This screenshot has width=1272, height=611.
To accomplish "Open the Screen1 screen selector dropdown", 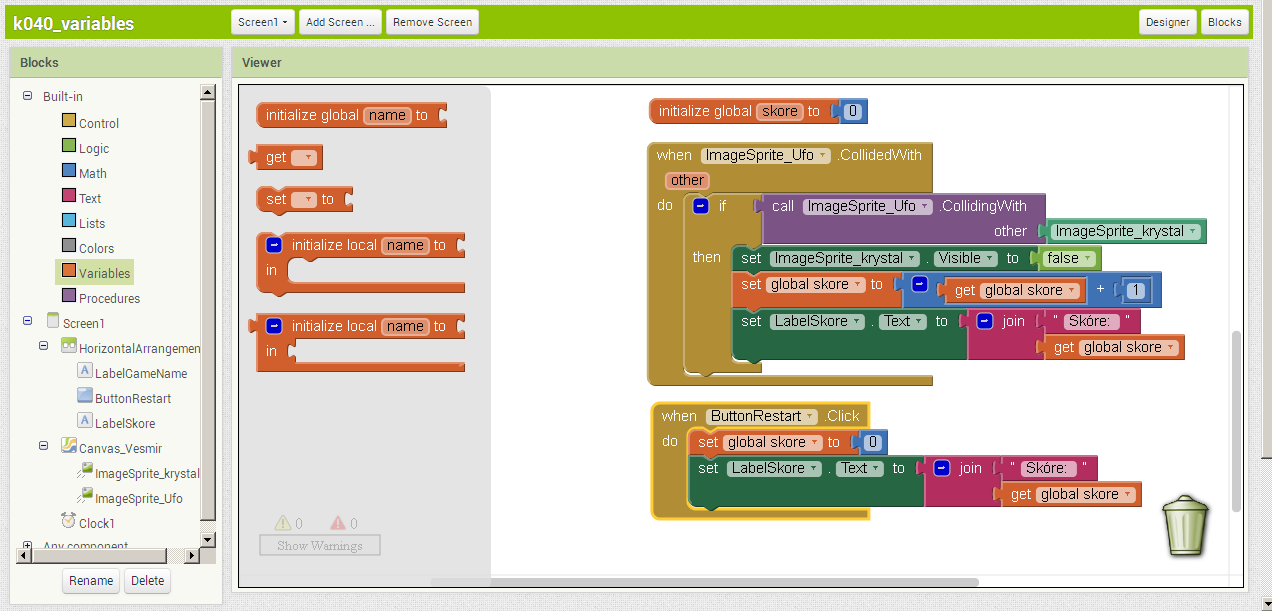I will click(263, 22).
